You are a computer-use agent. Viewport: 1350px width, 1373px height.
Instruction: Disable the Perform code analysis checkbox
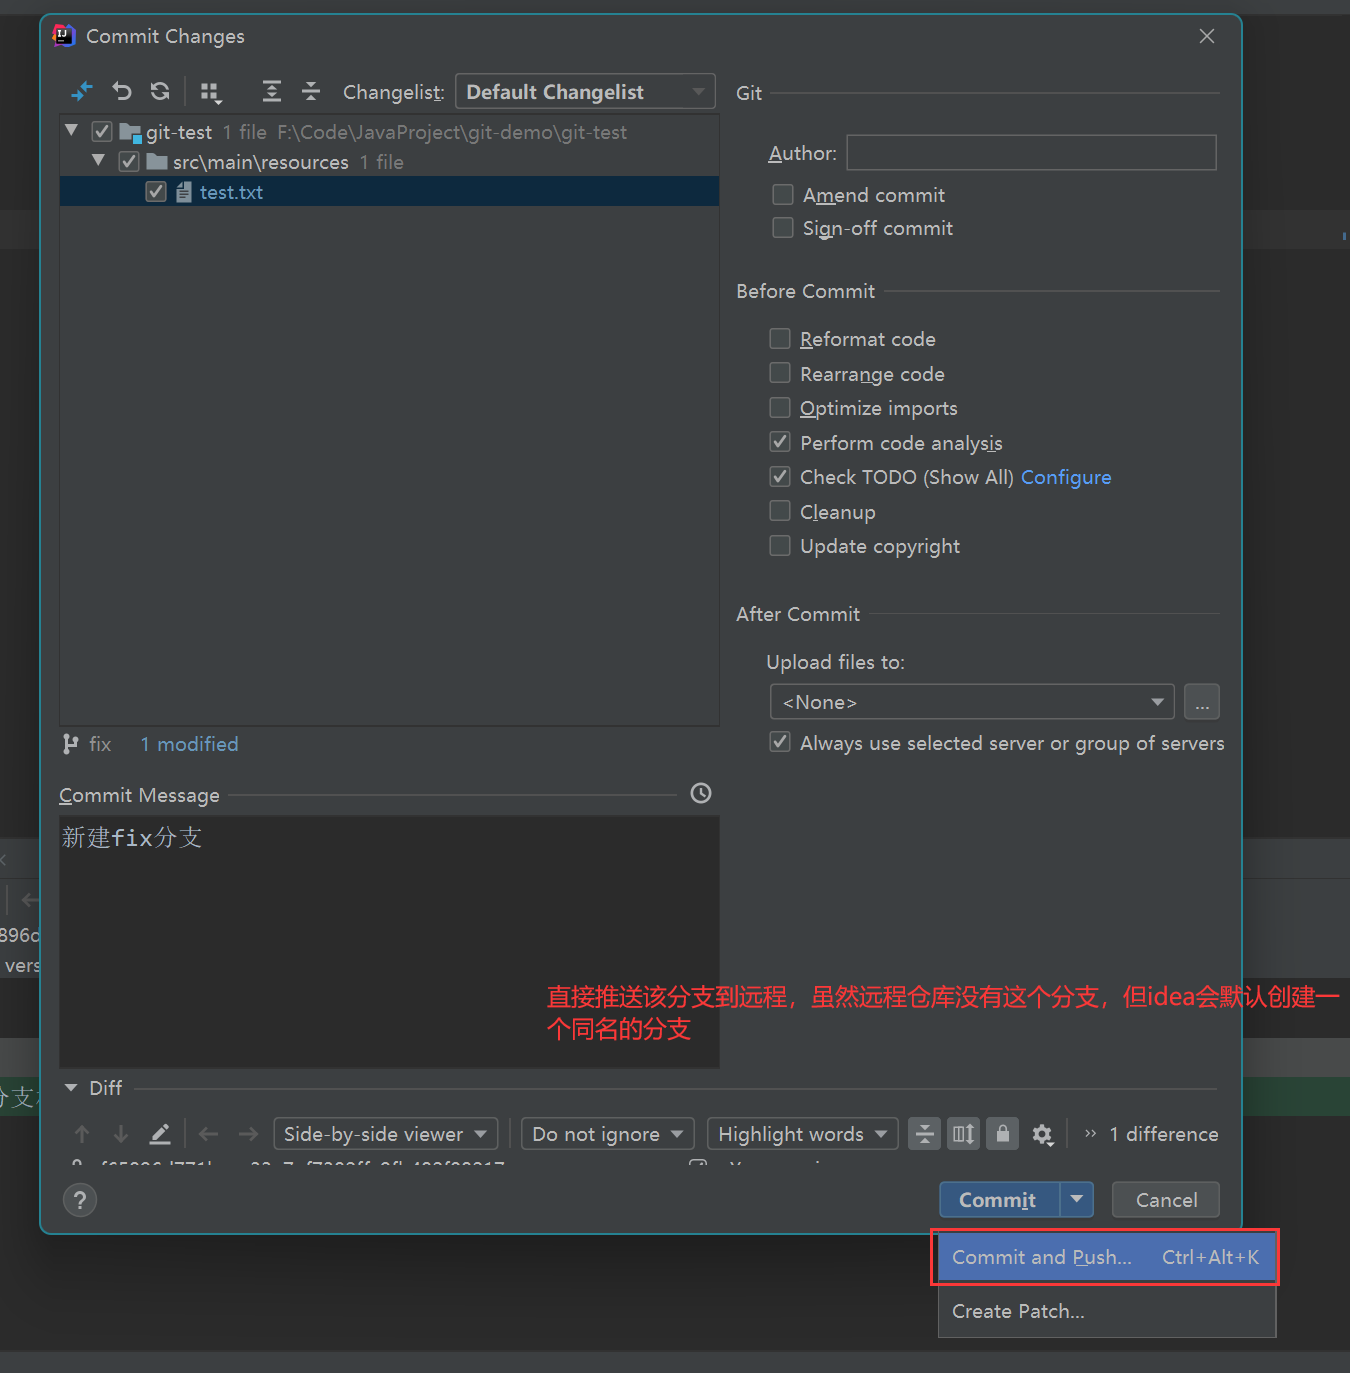click(780, 441)
